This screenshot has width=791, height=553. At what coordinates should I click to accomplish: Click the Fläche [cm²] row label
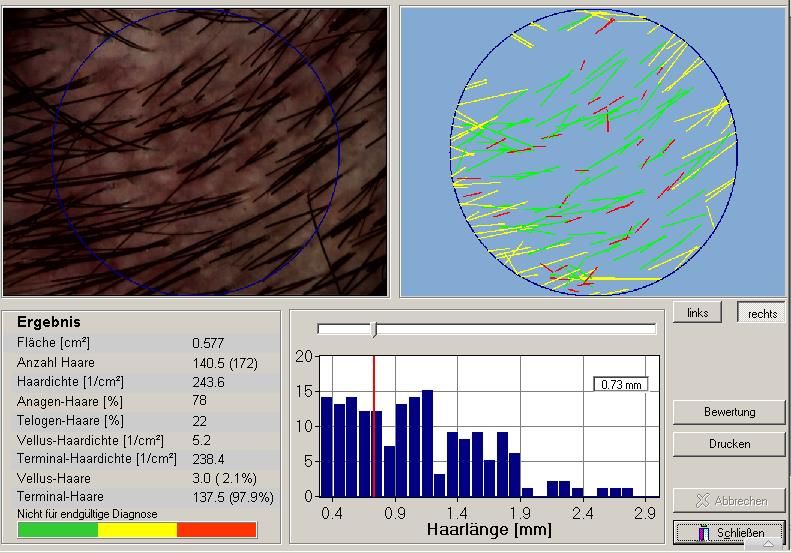coord(53,343)
